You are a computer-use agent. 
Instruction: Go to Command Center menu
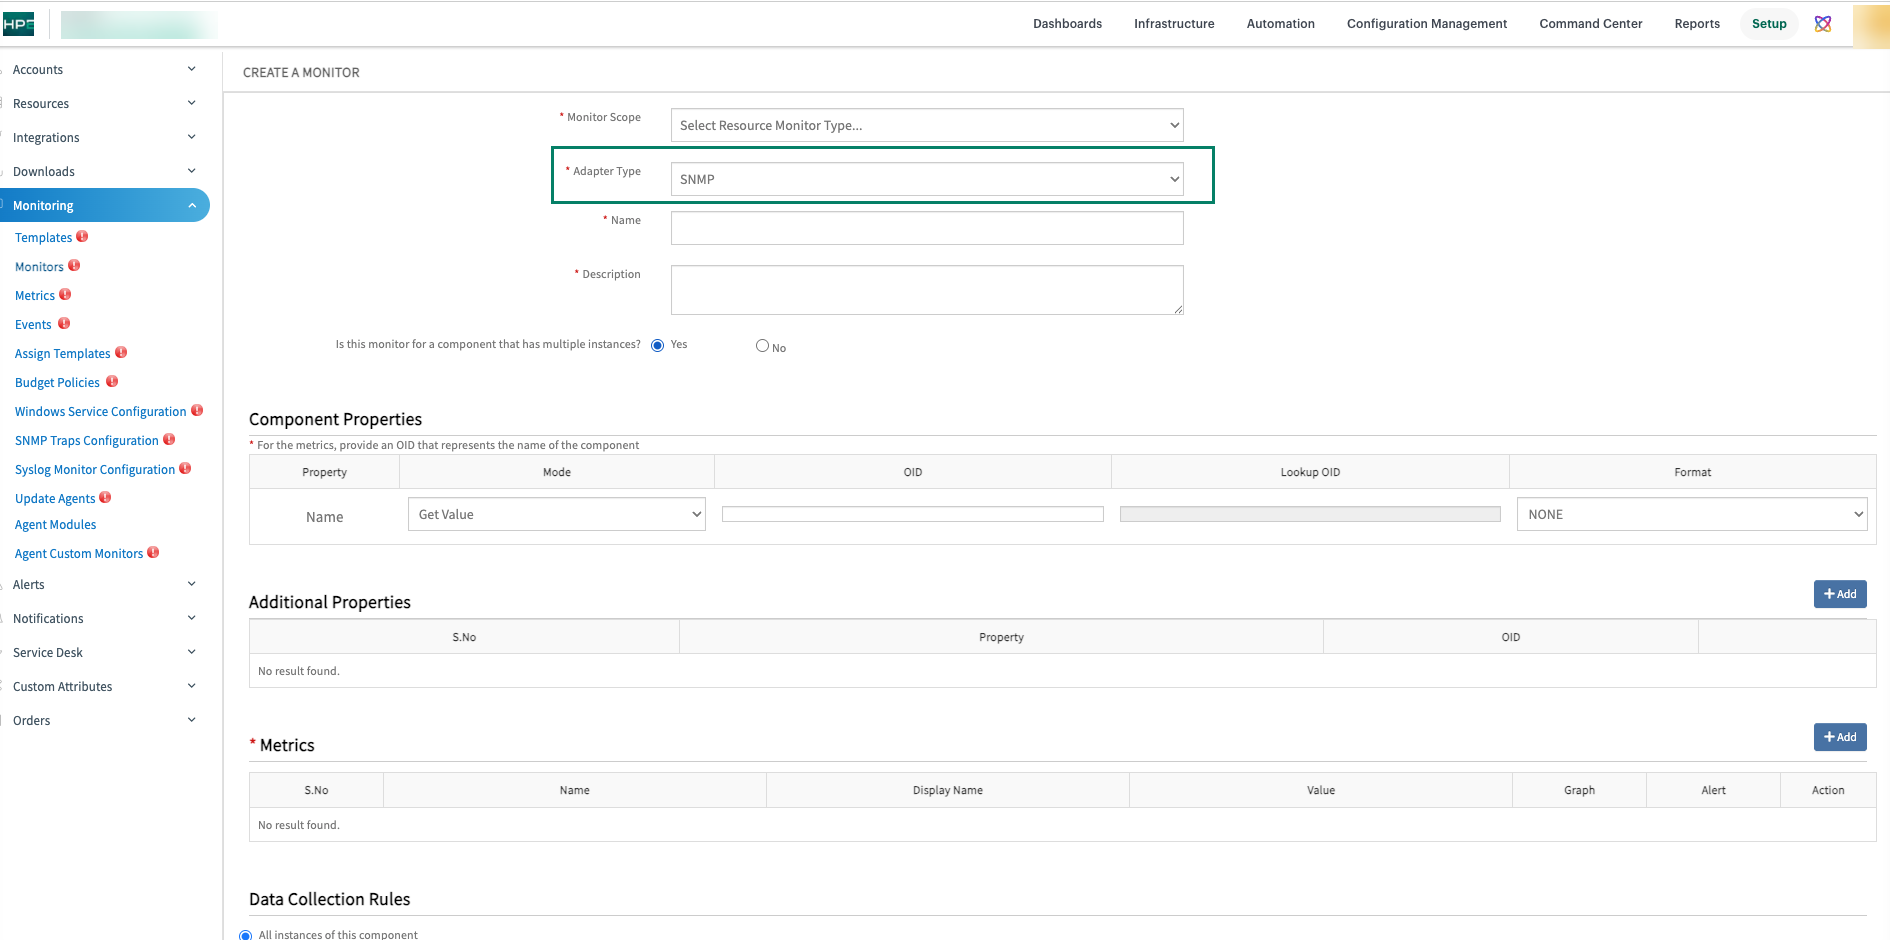click(x=1590, y=24)
